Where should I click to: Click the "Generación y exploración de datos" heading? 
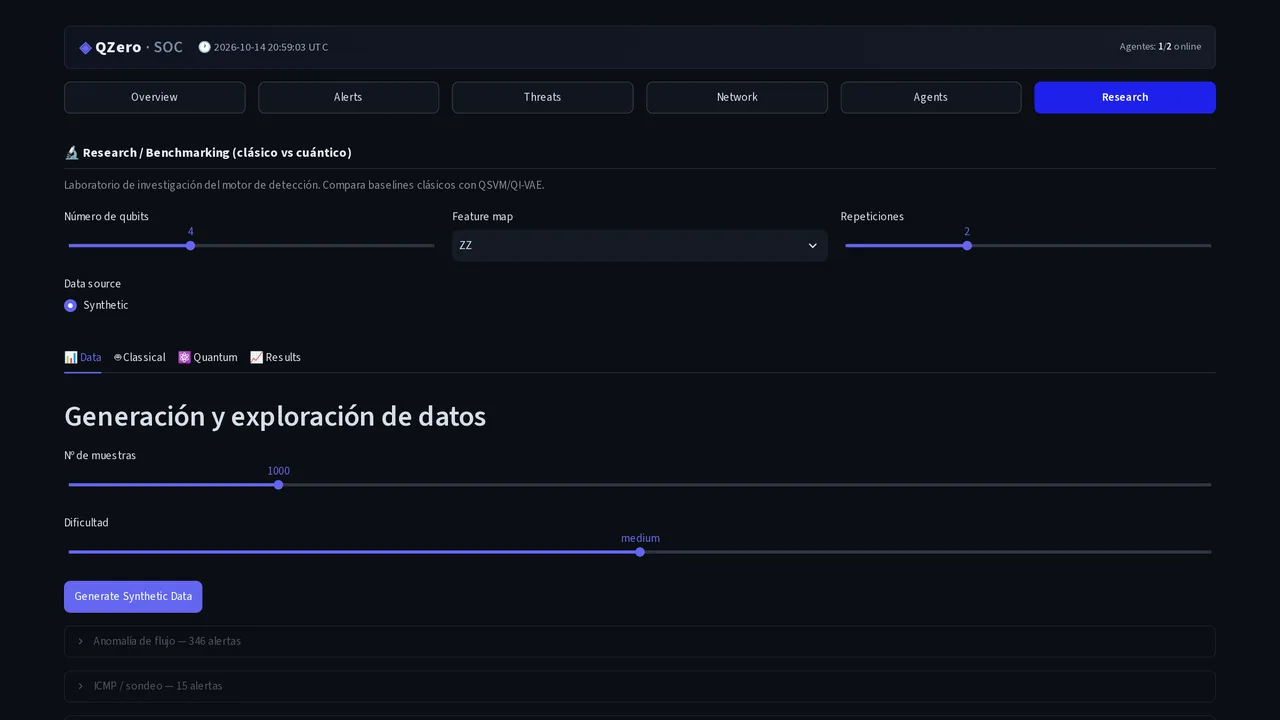(x=275, y=417)
